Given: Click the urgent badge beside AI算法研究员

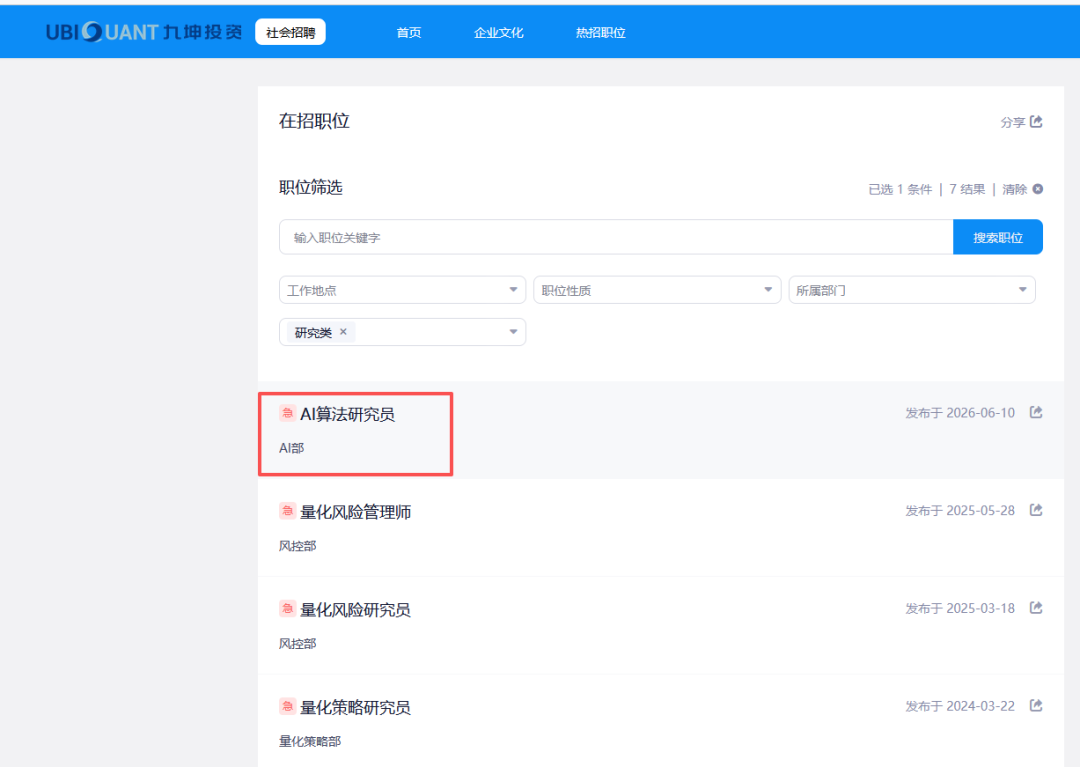Looking at the screenshot, I should 287,413.
